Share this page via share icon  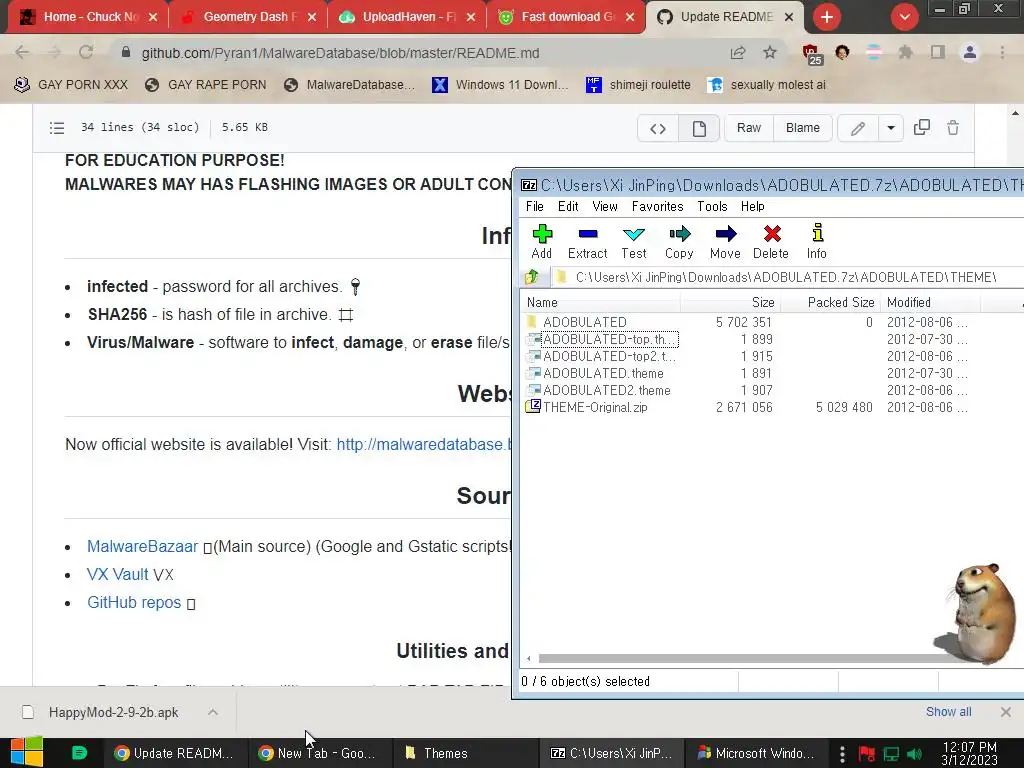point(738,53)
